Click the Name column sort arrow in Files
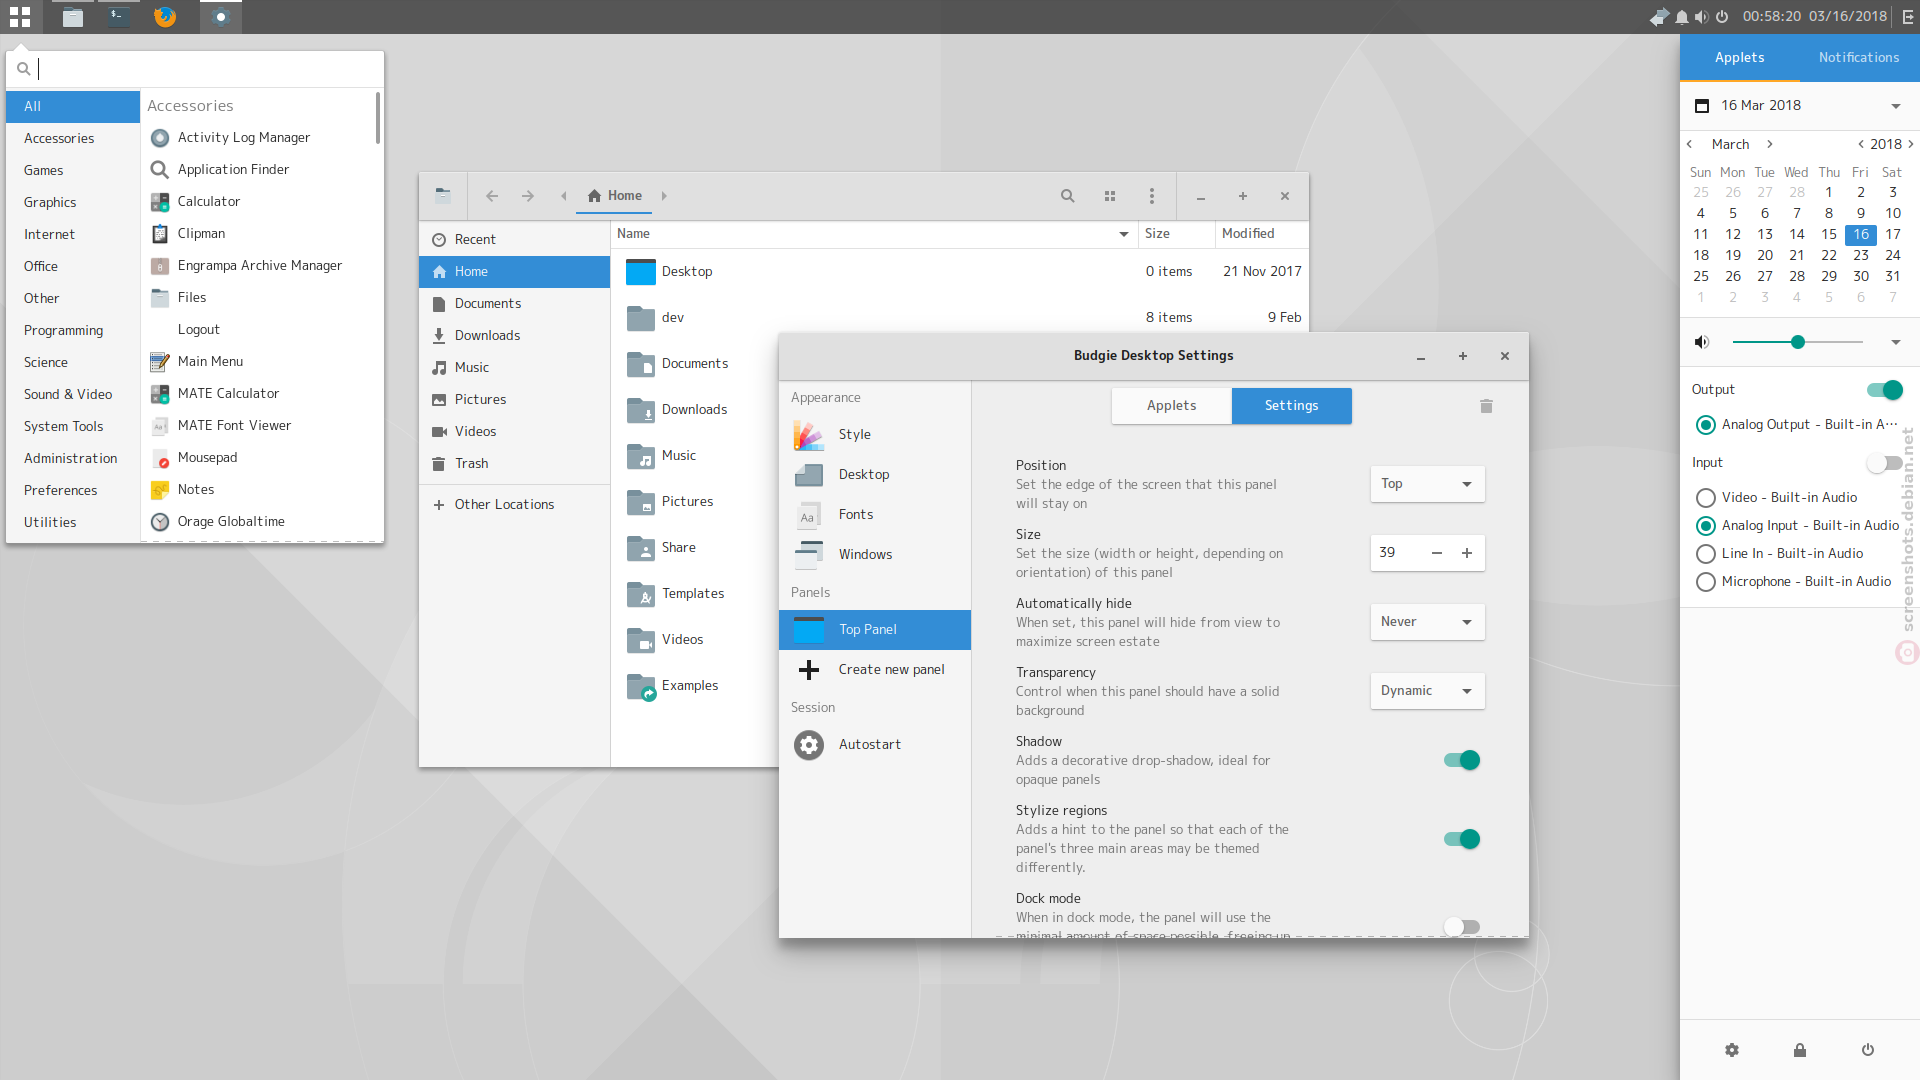The width and height of the screenshot is (1920, 1080). click(1124, 234)
